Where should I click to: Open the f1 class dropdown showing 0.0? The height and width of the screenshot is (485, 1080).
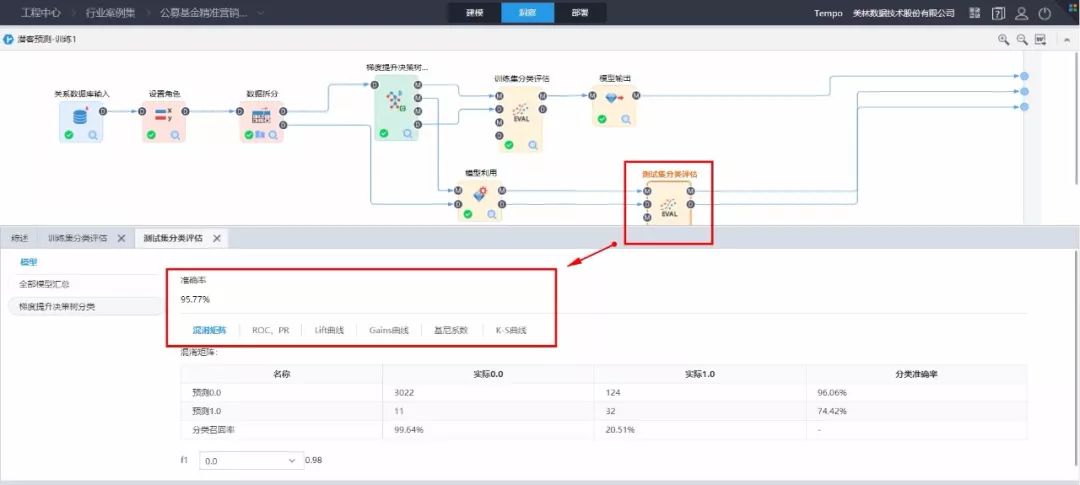[251, 460]
